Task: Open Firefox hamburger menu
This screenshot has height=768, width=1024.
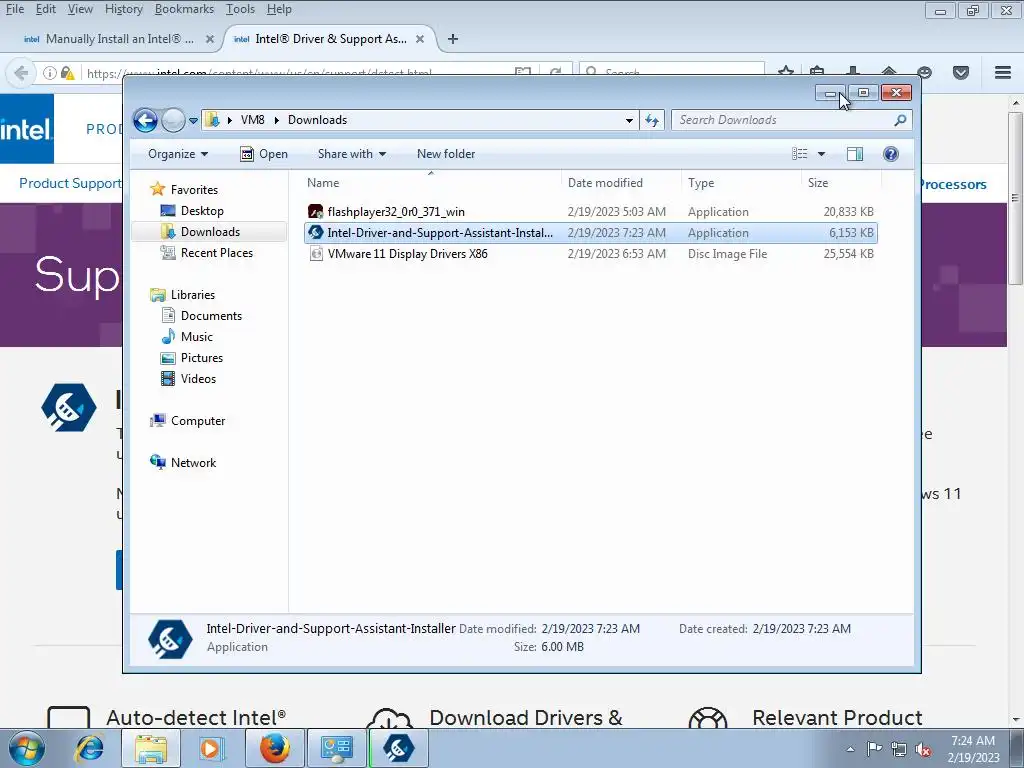Action: click(1003, 72)
